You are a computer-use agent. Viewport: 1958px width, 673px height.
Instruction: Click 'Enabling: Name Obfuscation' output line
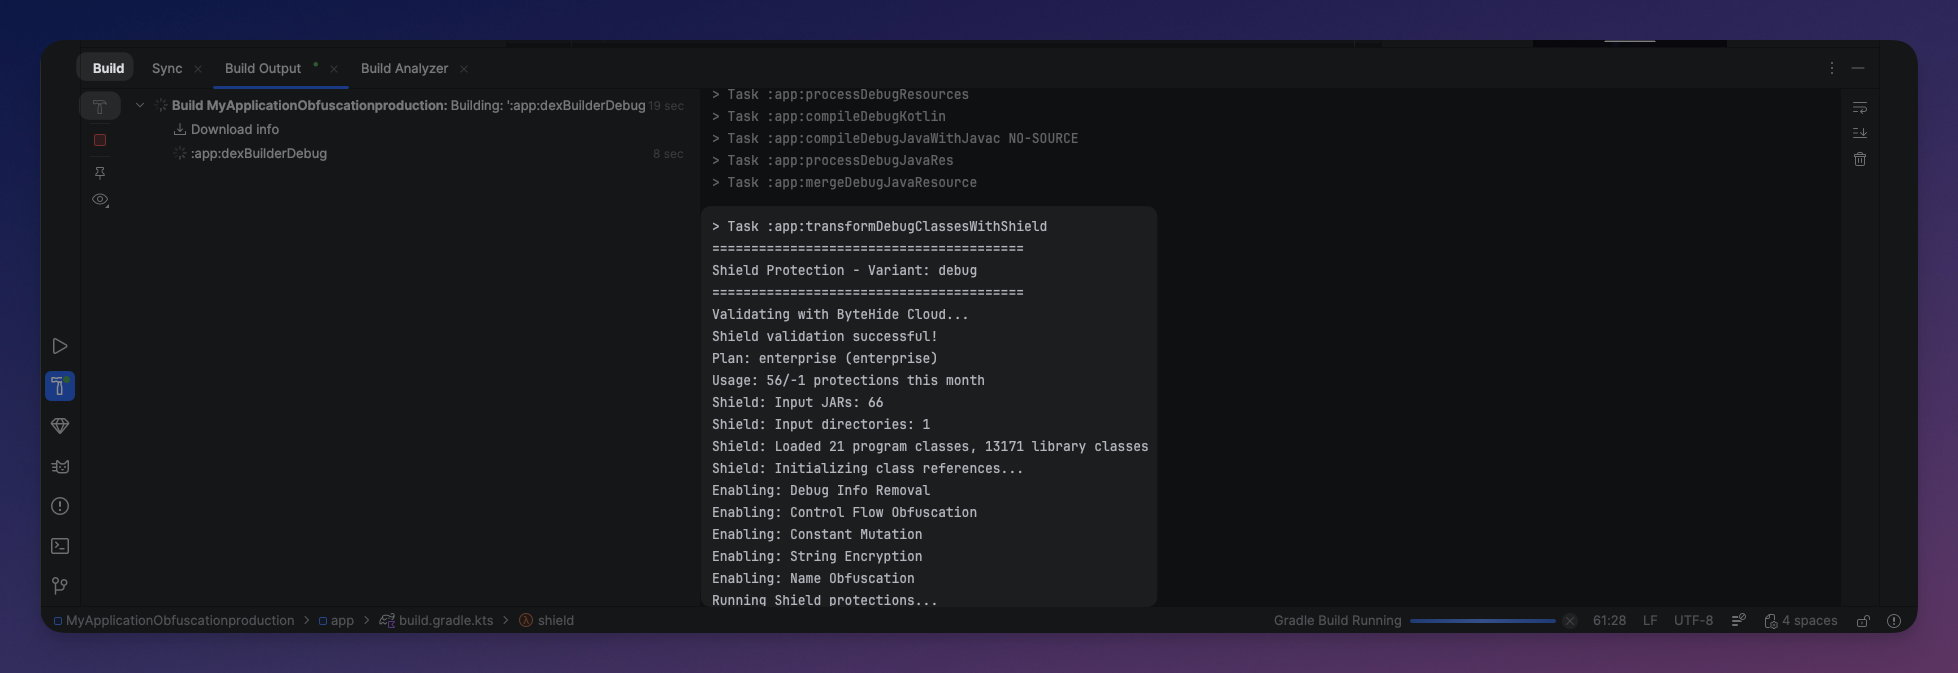tap(812, 578)
